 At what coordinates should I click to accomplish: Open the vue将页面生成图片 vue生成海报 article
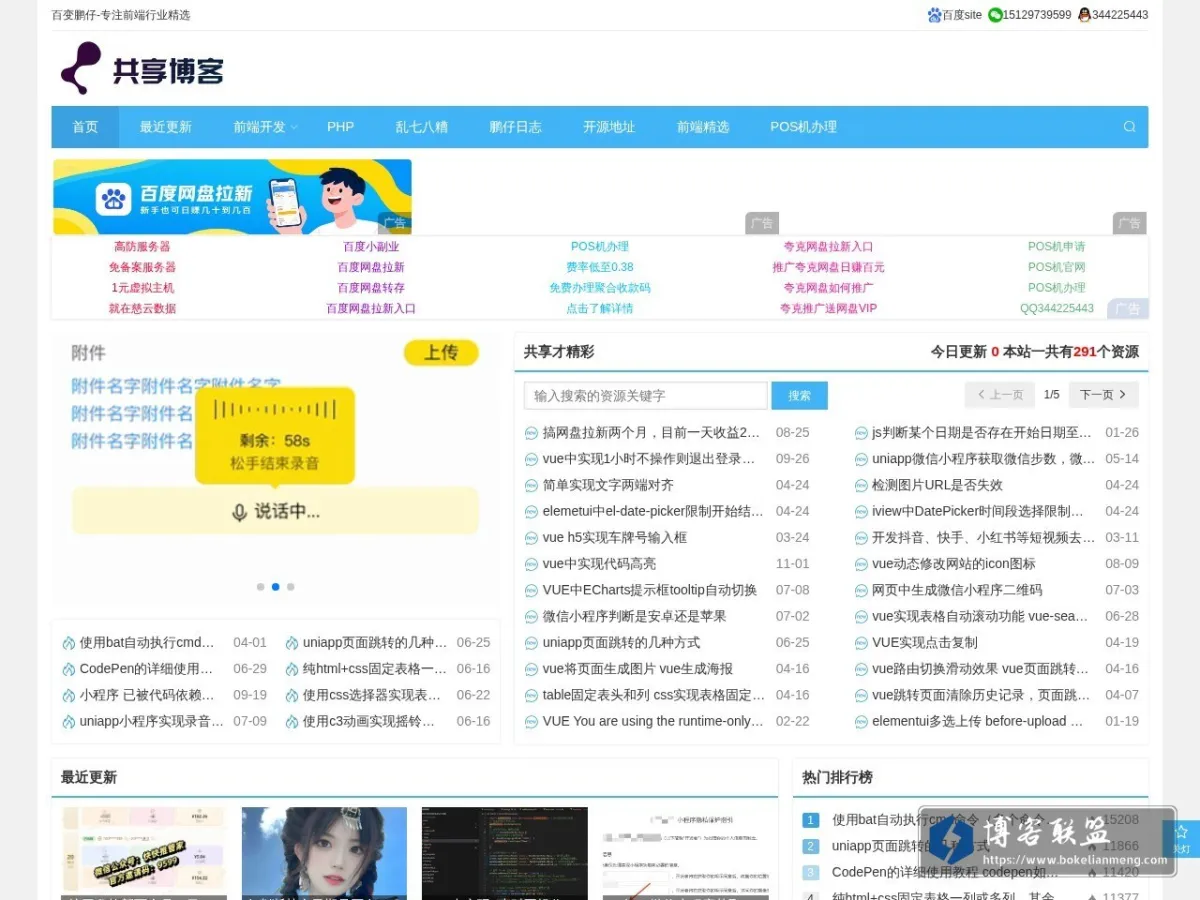[x=638, y=669]
